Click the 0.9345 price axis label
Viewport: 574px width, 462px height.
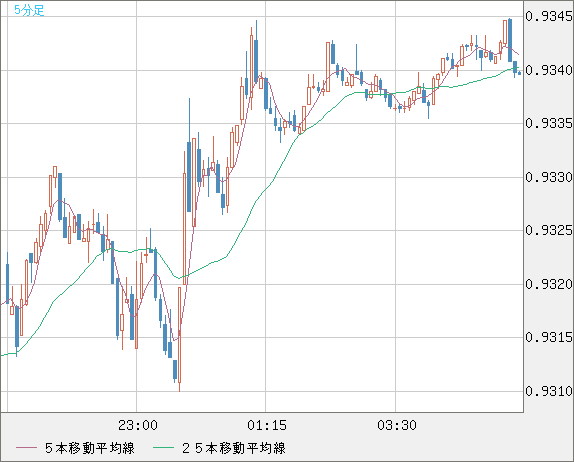tap(548, 16)
